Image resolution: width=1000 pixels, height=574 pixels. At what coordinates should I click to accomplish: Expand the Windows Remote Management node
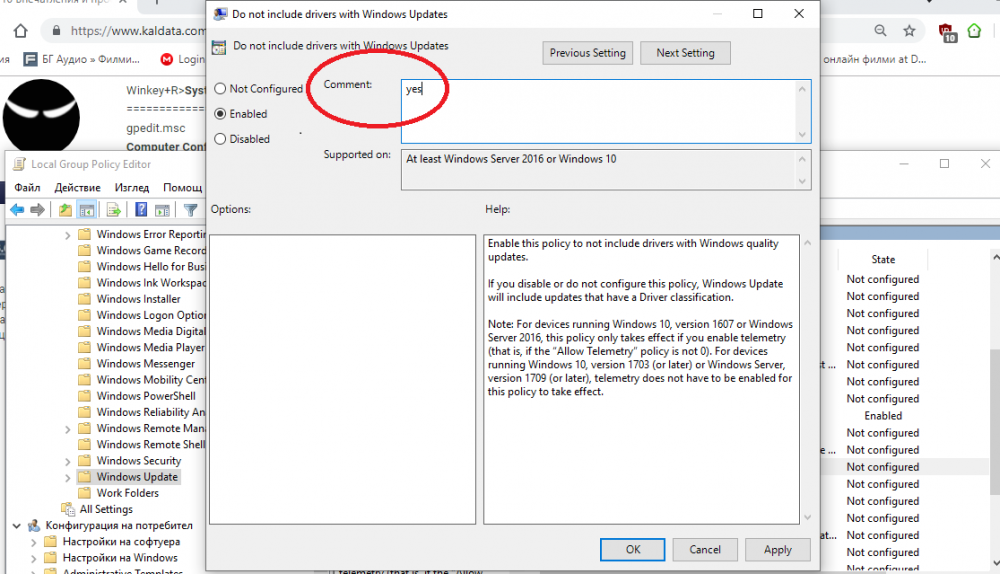(x=68, y=429)
